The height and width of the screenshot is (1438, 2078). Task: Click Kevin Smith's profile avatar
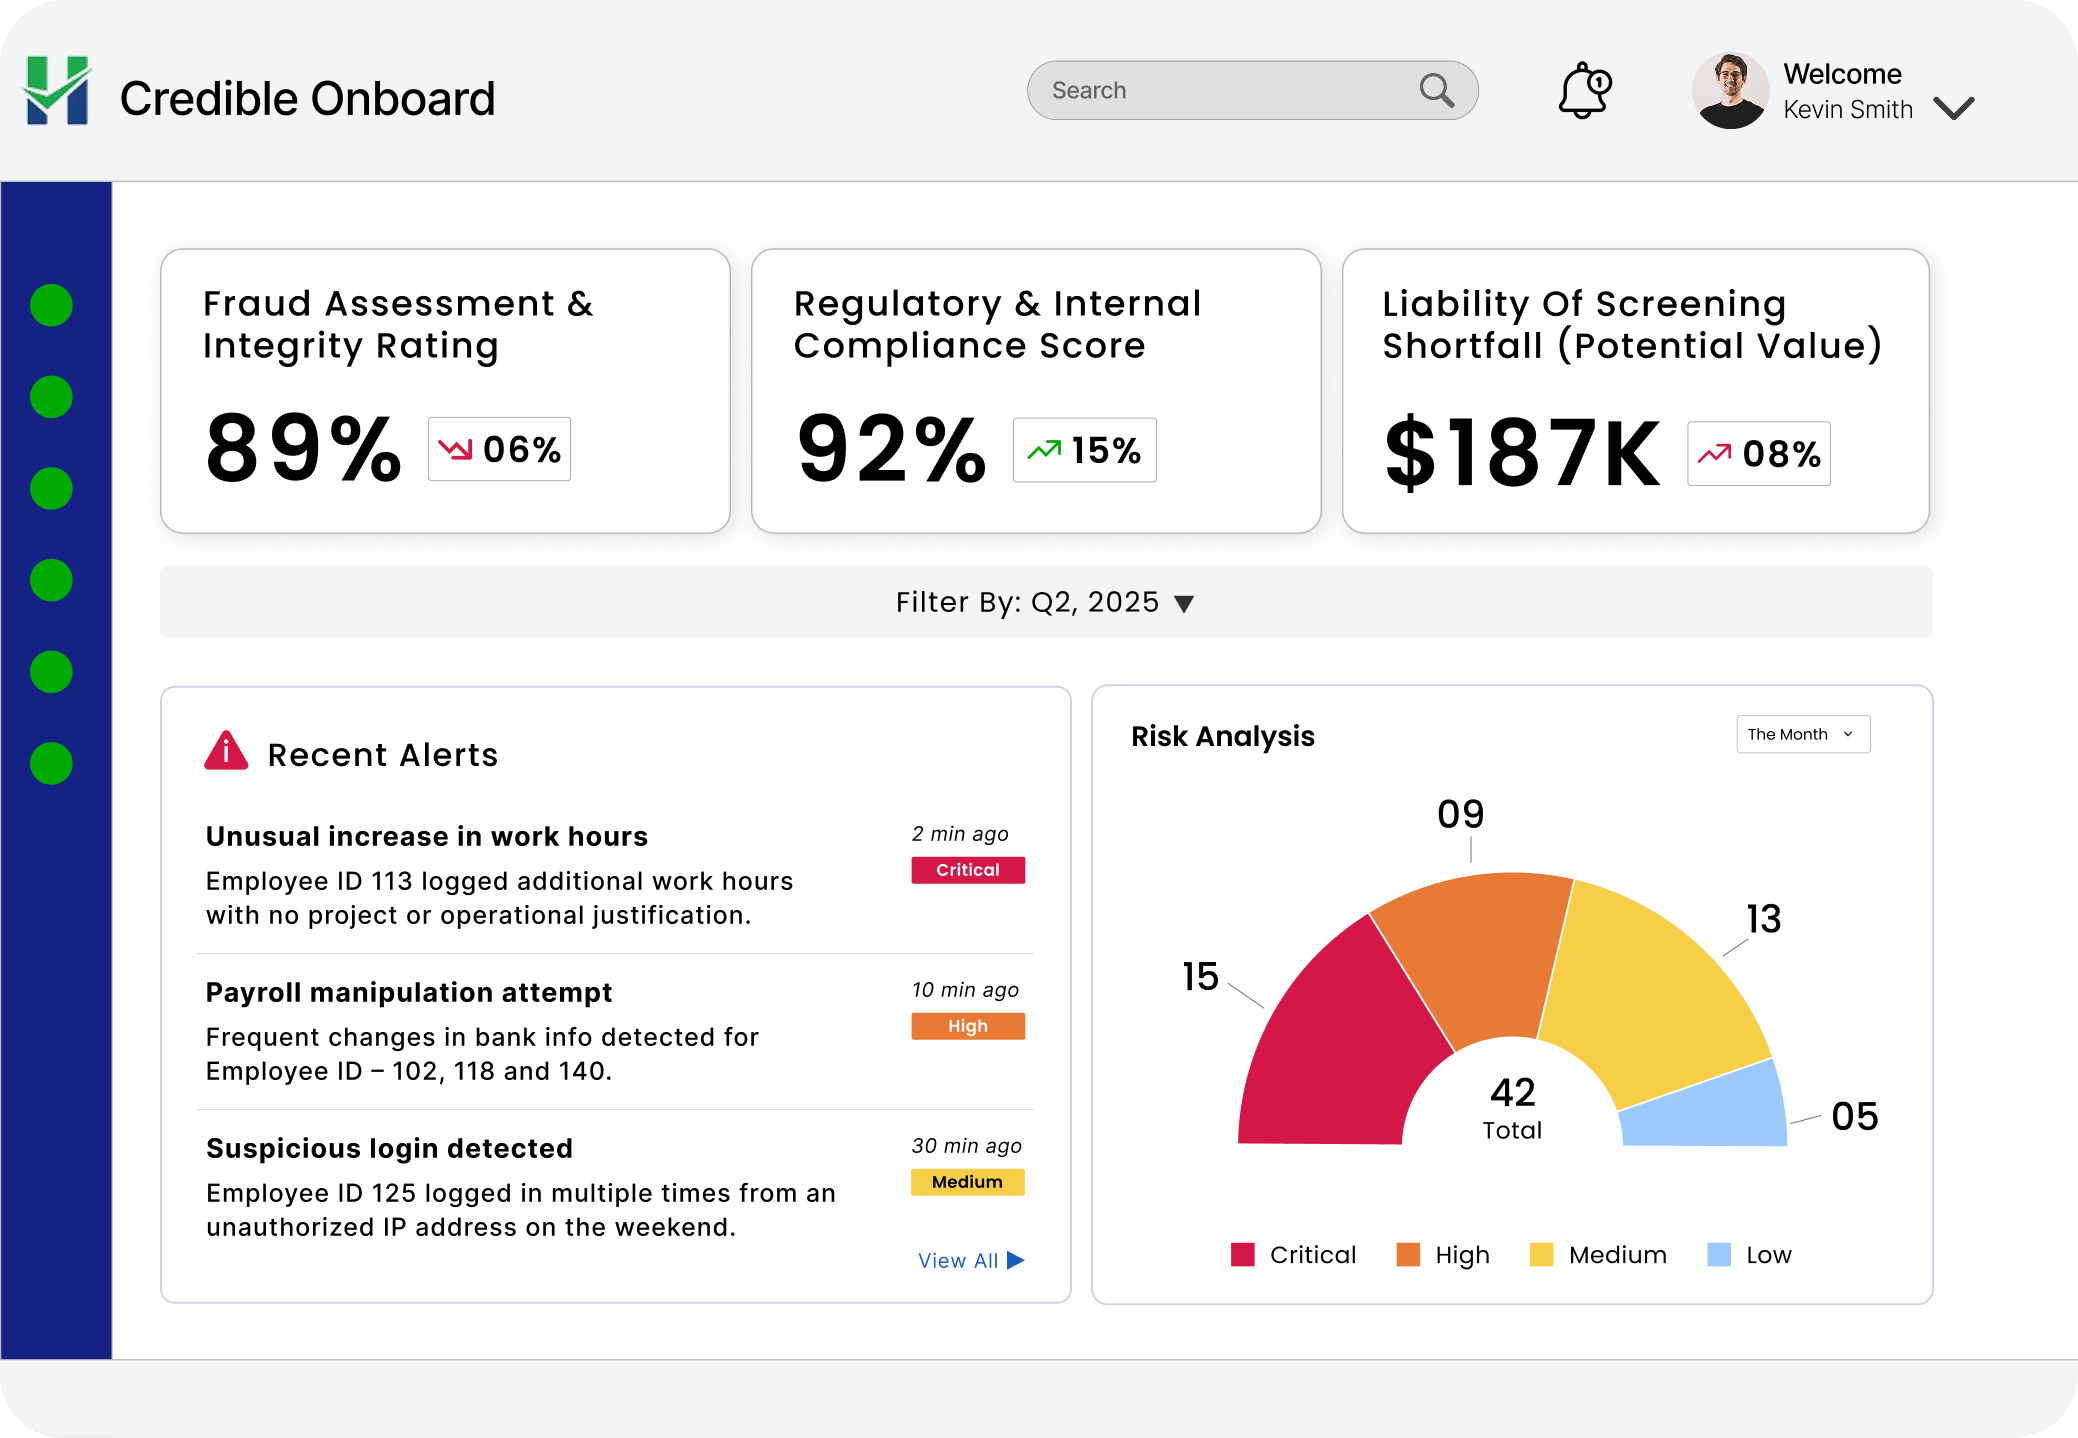tap(1729, 91)
